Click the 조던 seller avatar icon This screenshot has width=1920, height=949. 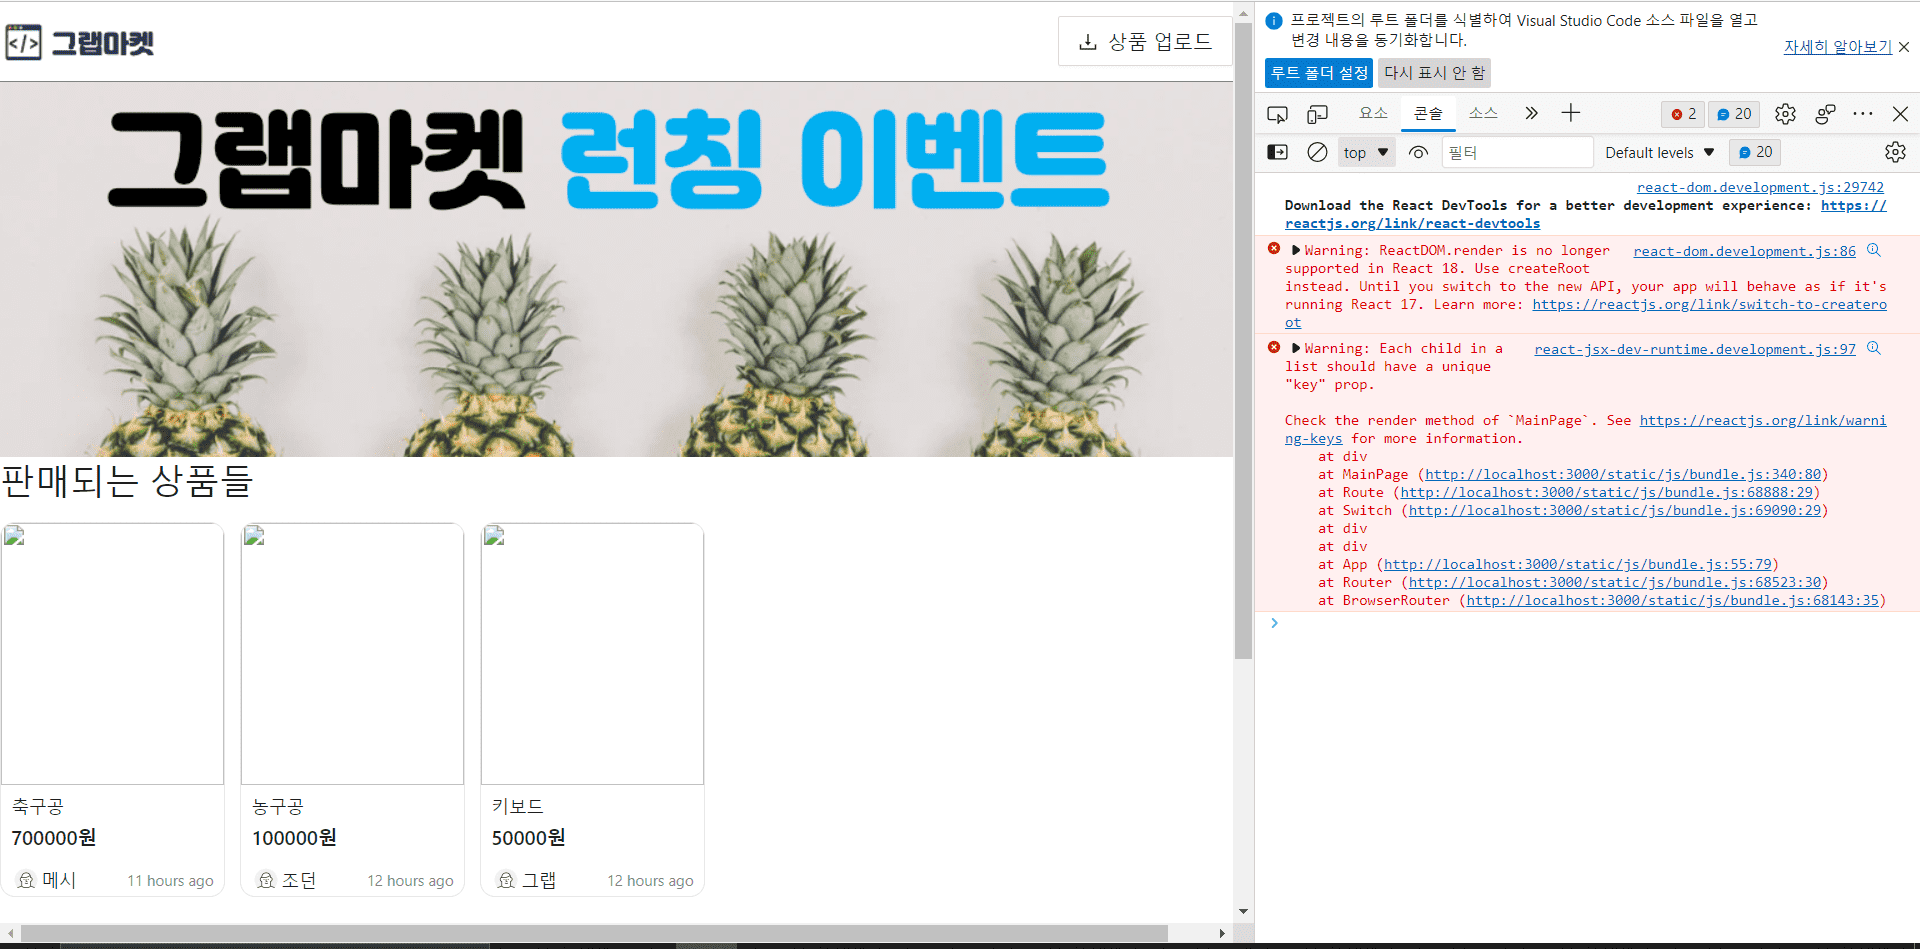point(266,880)
